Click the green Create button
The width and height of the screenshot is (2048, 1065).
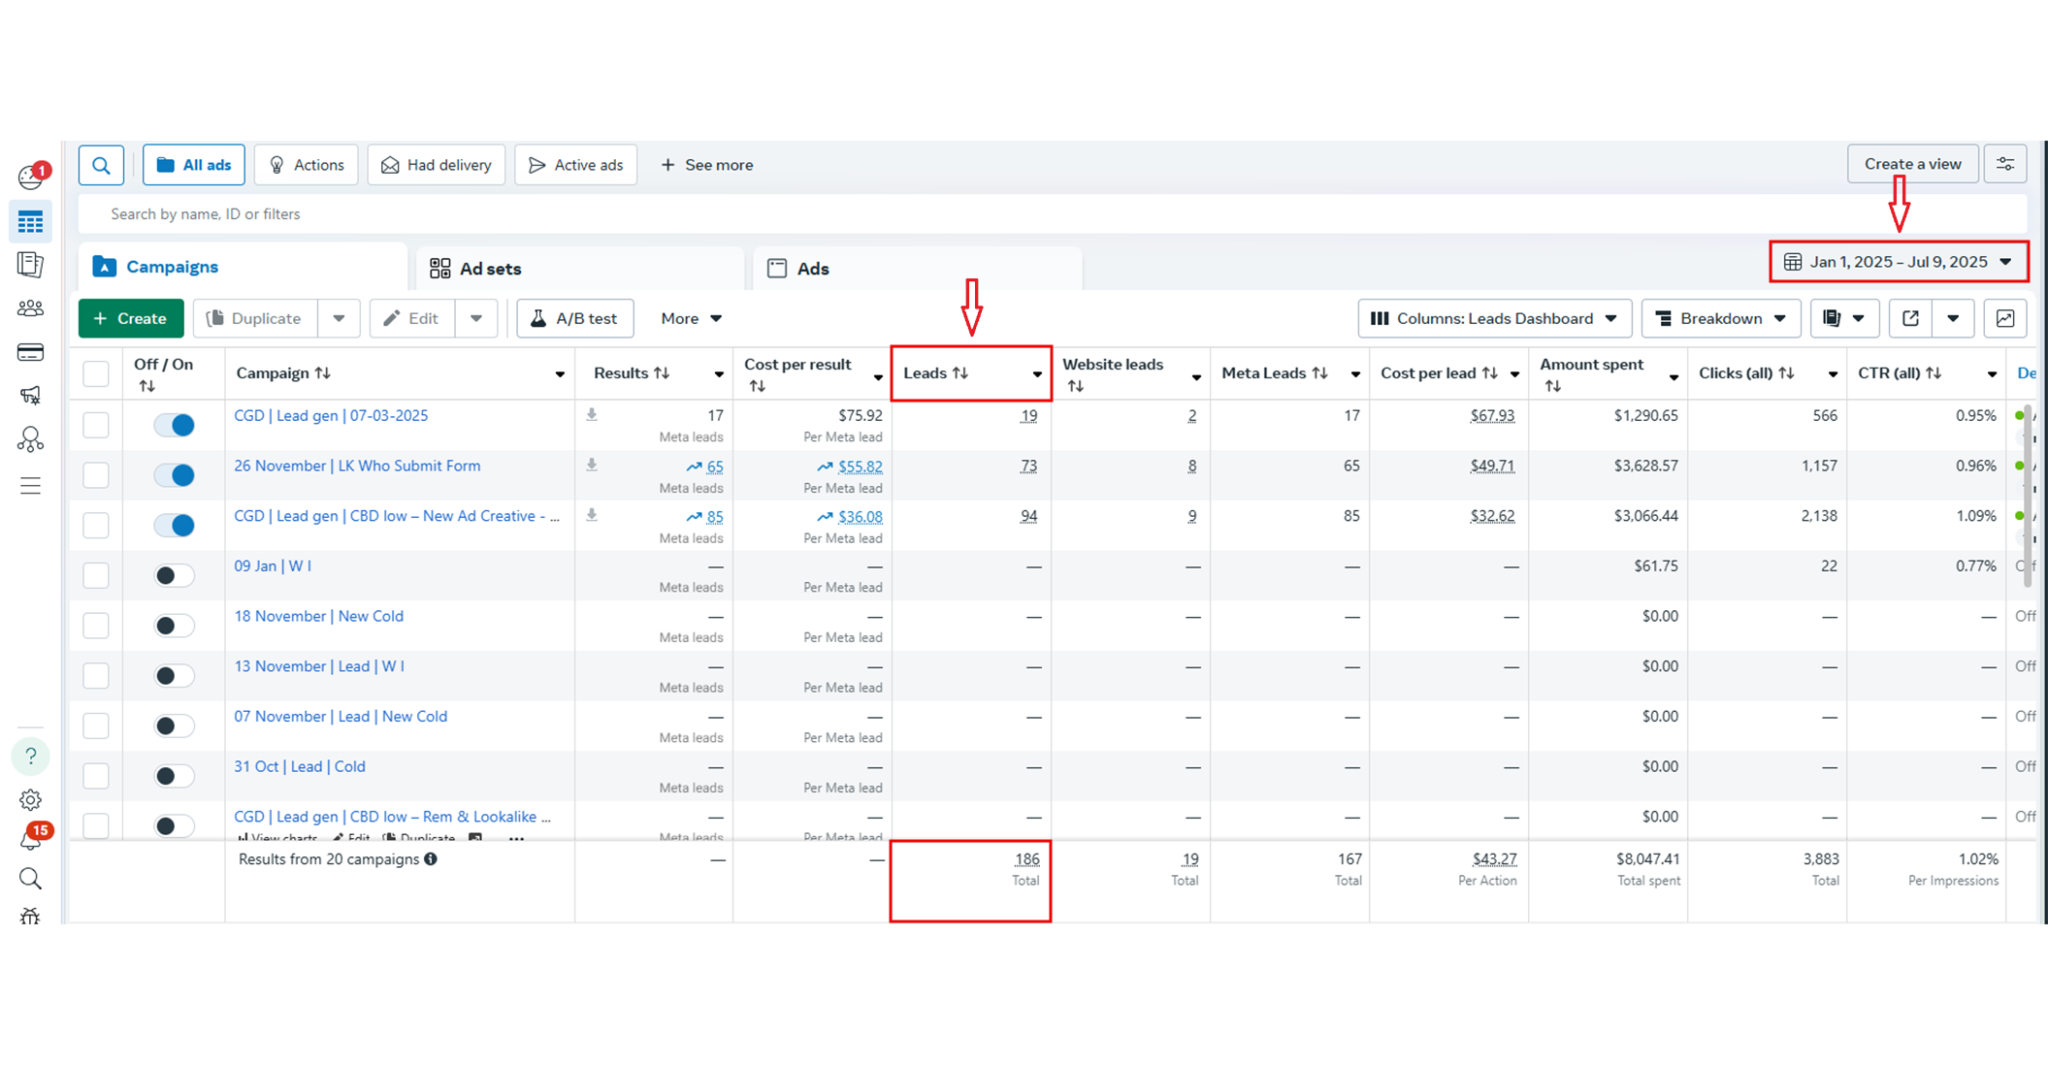click(x=131, y=318)
